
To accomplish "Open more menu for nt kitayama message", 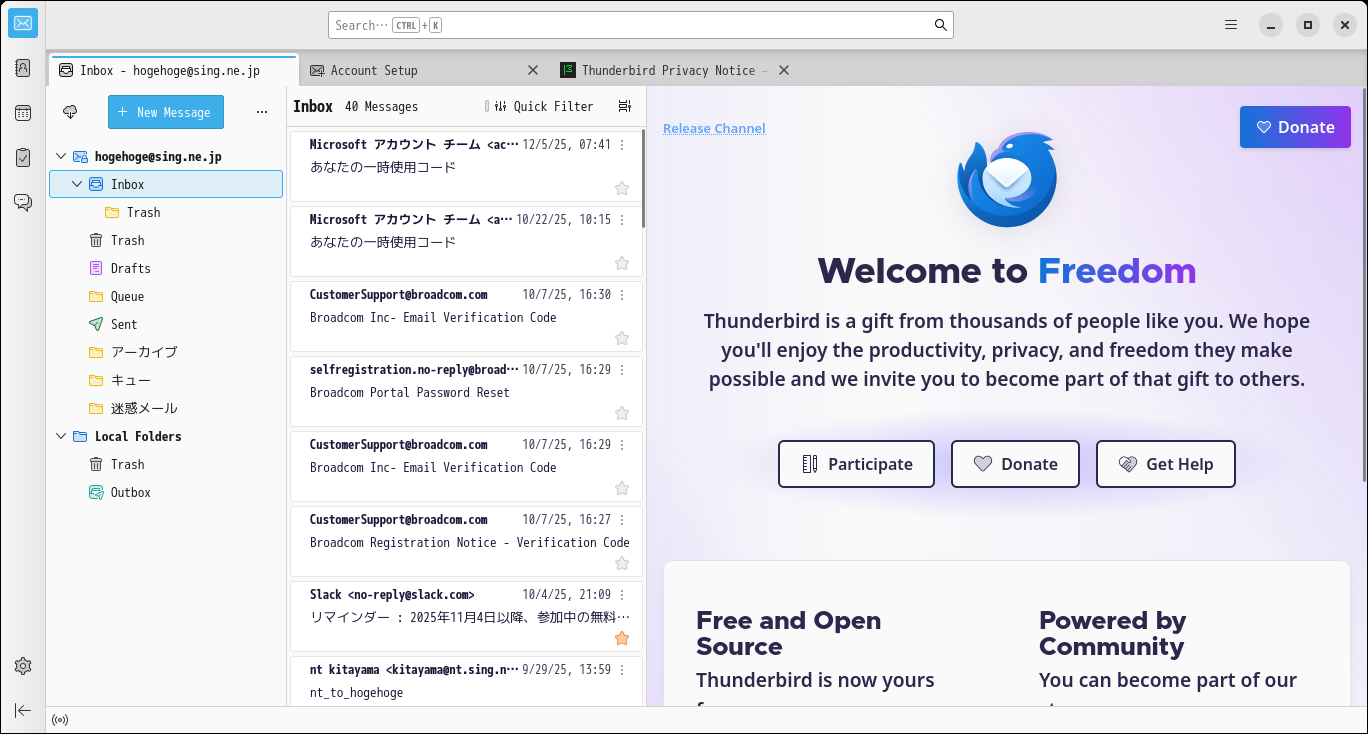I will point(622,669).
